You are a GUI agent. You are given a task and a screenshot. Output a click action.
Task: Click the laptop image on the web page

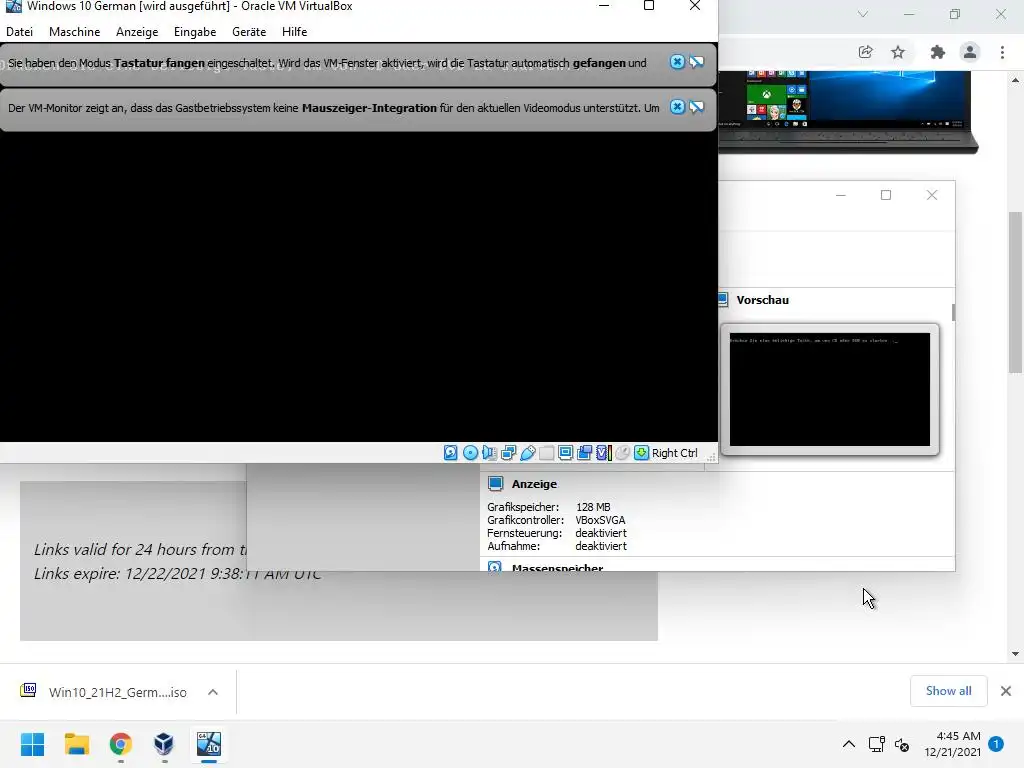(x=848, y=112)
